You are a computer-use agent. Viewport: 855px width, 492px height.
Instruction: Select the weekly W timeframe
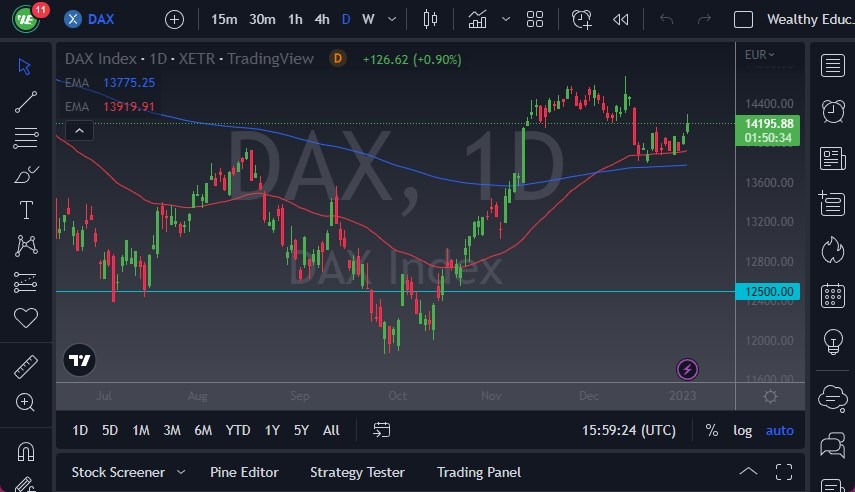(x=368, y=20)
